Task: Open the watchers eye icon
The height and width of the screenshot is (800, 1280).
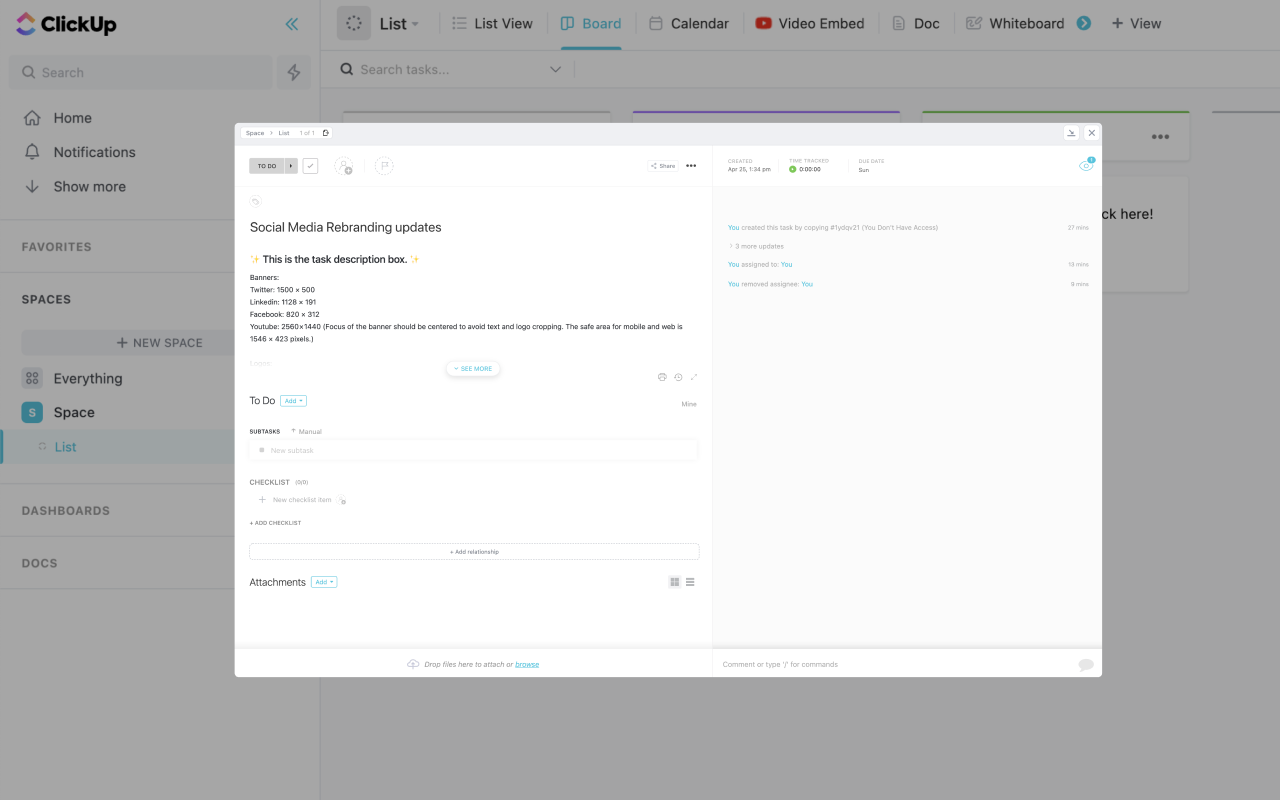Action: [x=1086, y=166]
